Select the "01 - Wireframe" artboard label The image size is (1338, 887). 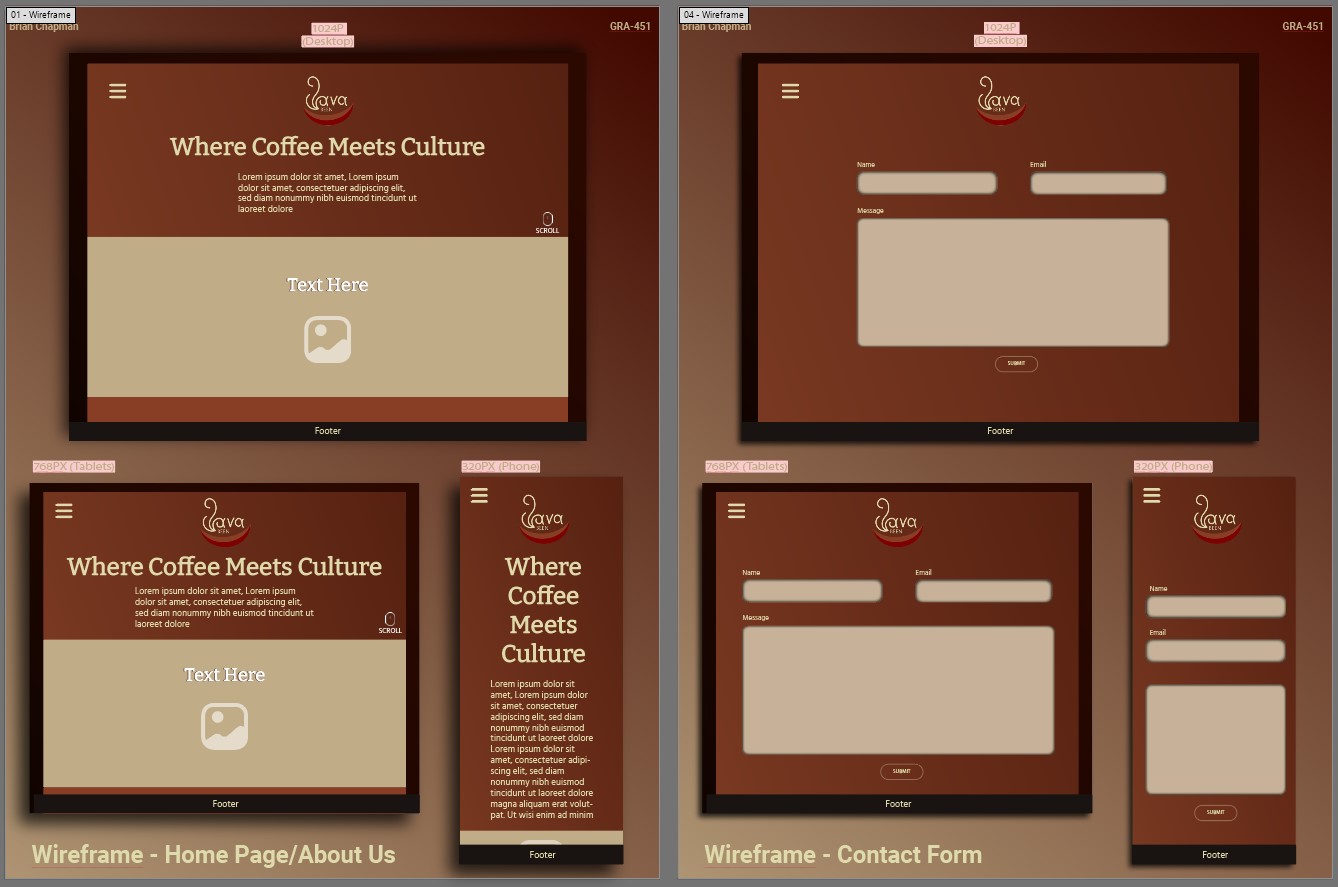(41, 15)
